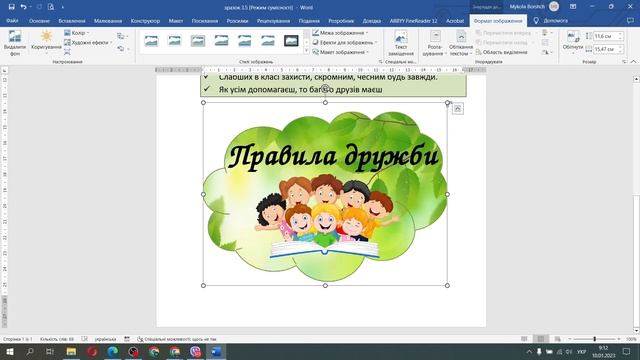Undo the last action
The image size is (640, 360).
[x=23, y=7]
